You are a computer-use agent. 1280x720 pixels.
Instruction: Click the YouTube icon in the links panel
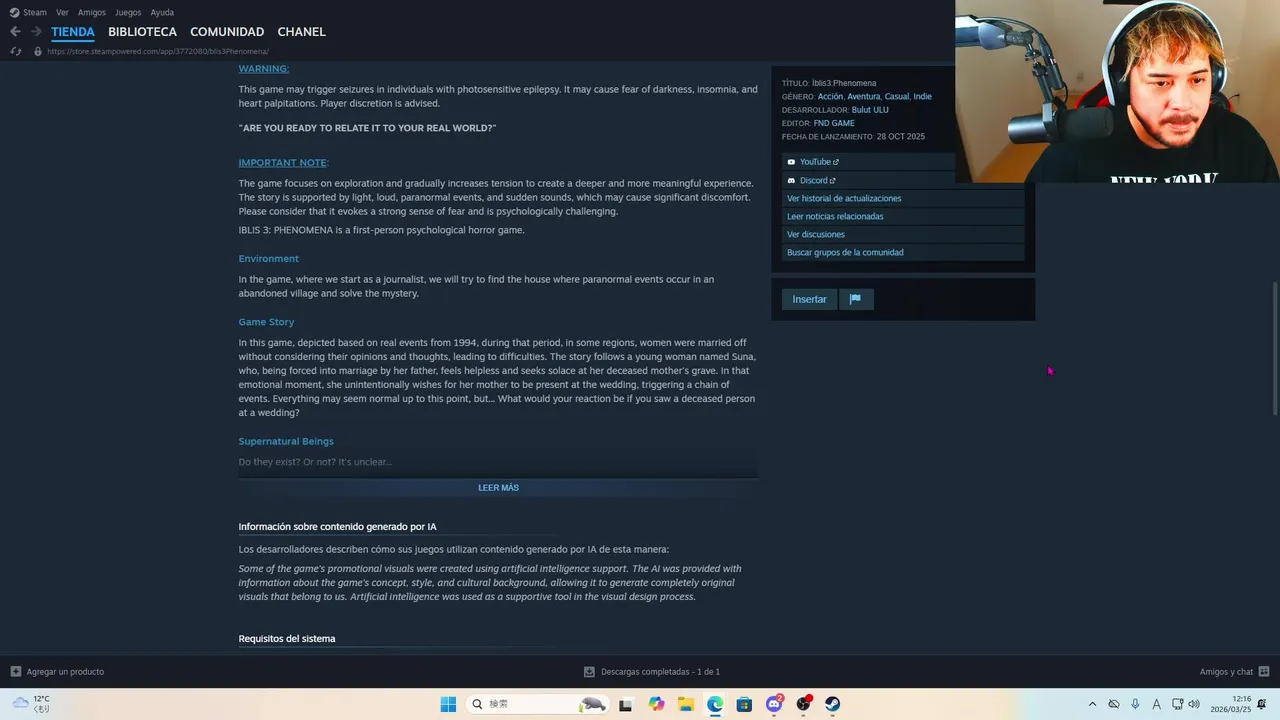[x=791, y=162]
